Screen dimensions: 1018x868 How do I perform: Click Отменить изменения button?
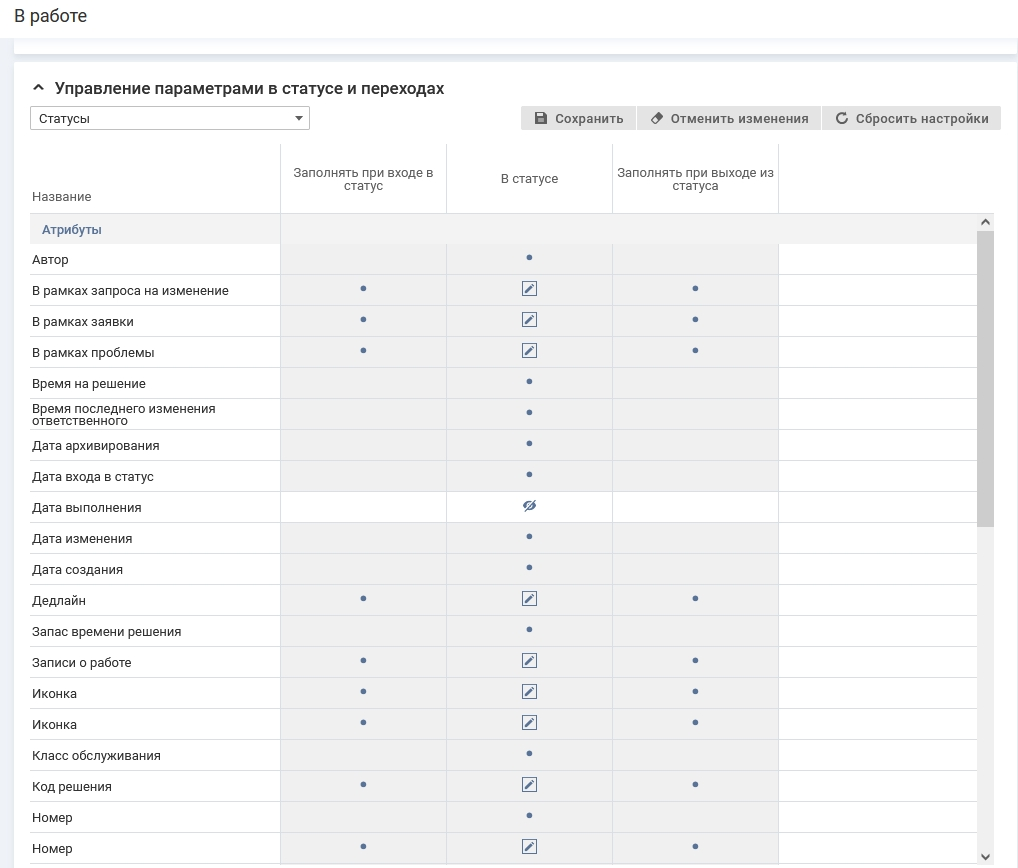(x=728, y=118)
